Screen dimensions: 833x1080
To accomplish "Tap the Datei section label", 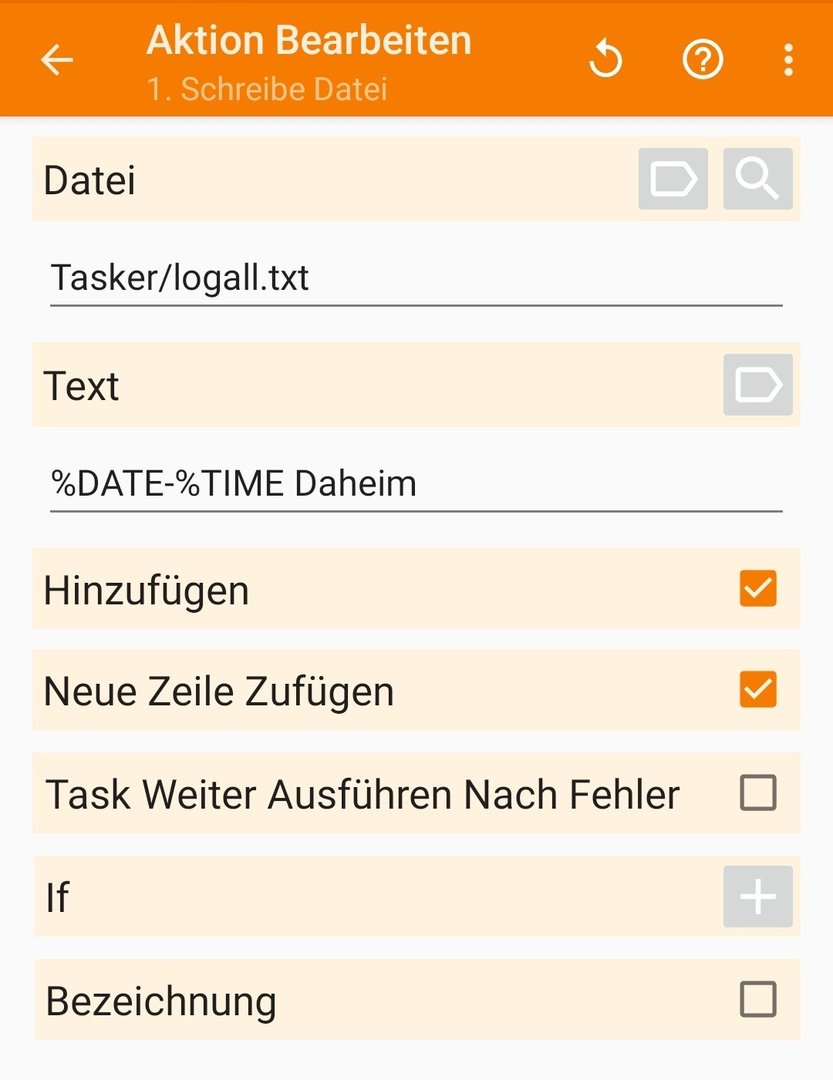I will click(90, 181).
